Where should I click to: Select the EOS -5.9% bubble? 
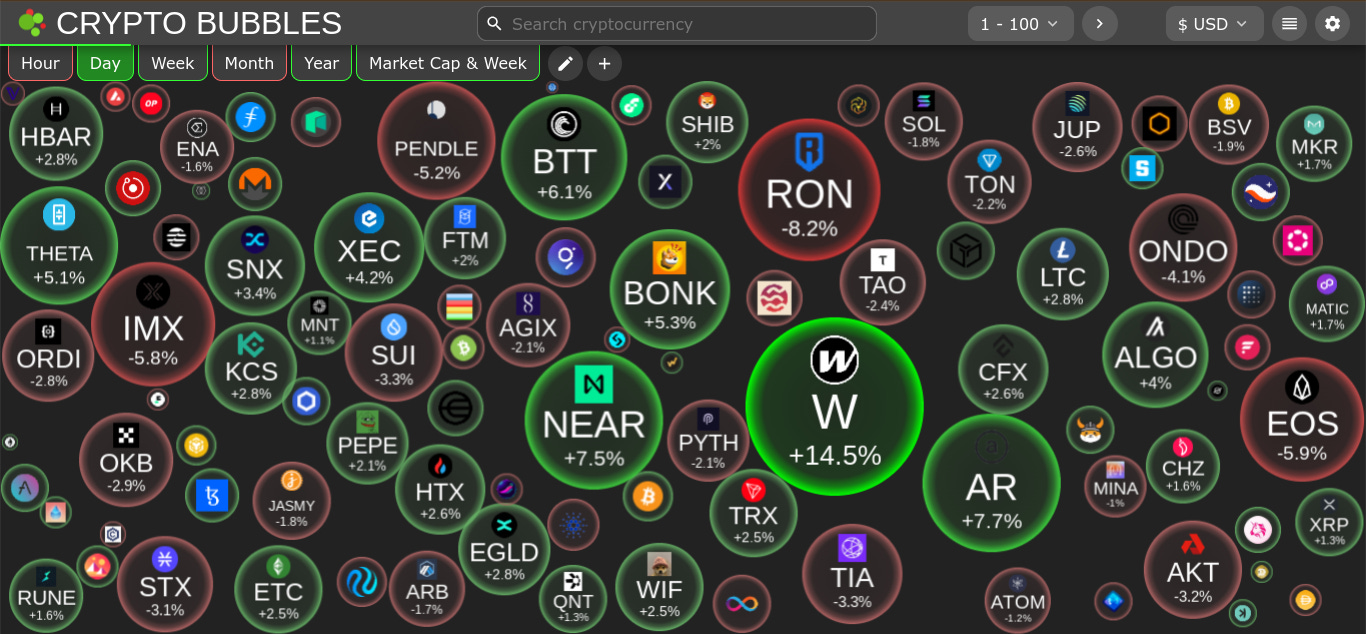coord(1302,419)
